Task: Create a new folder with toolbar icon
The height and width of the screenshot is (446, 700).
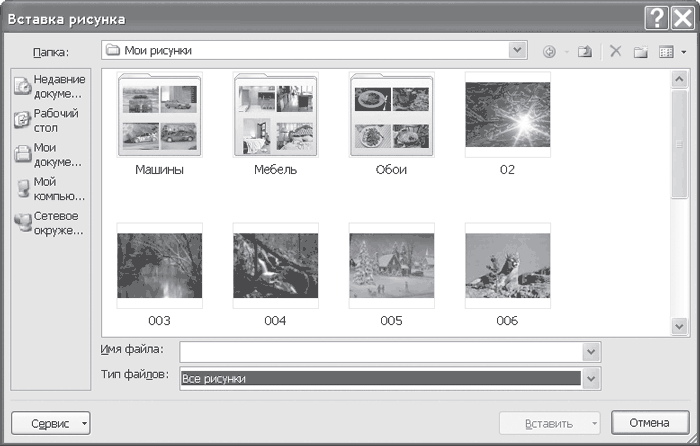Action: click(641, 52)
